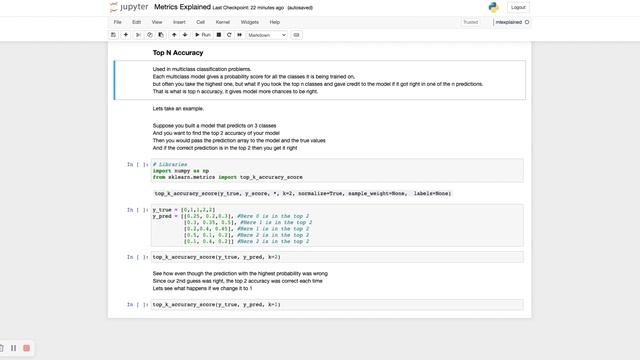The width and height of the screenshot is (640, 360).
Task: Restart the kernel and rerun all cells
Action: [x=240, y=35]
